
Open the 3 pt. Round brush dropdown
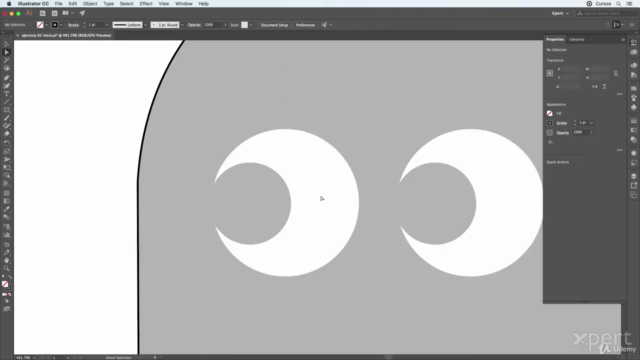(x=182, y=25)
